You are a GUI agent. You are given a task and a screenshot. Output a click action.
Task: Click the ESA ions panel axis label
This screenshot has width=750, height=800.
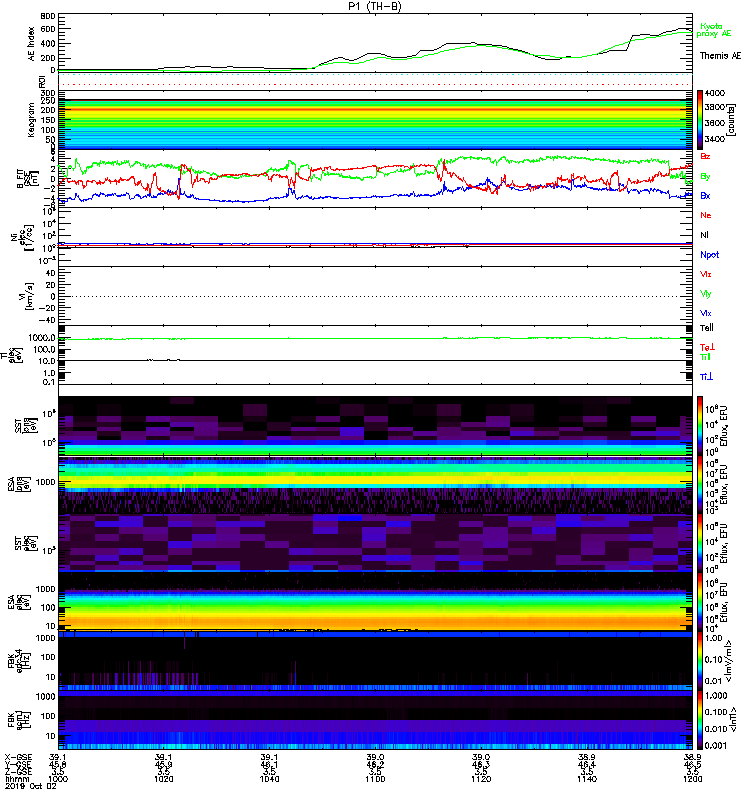(x=18, y=485)
